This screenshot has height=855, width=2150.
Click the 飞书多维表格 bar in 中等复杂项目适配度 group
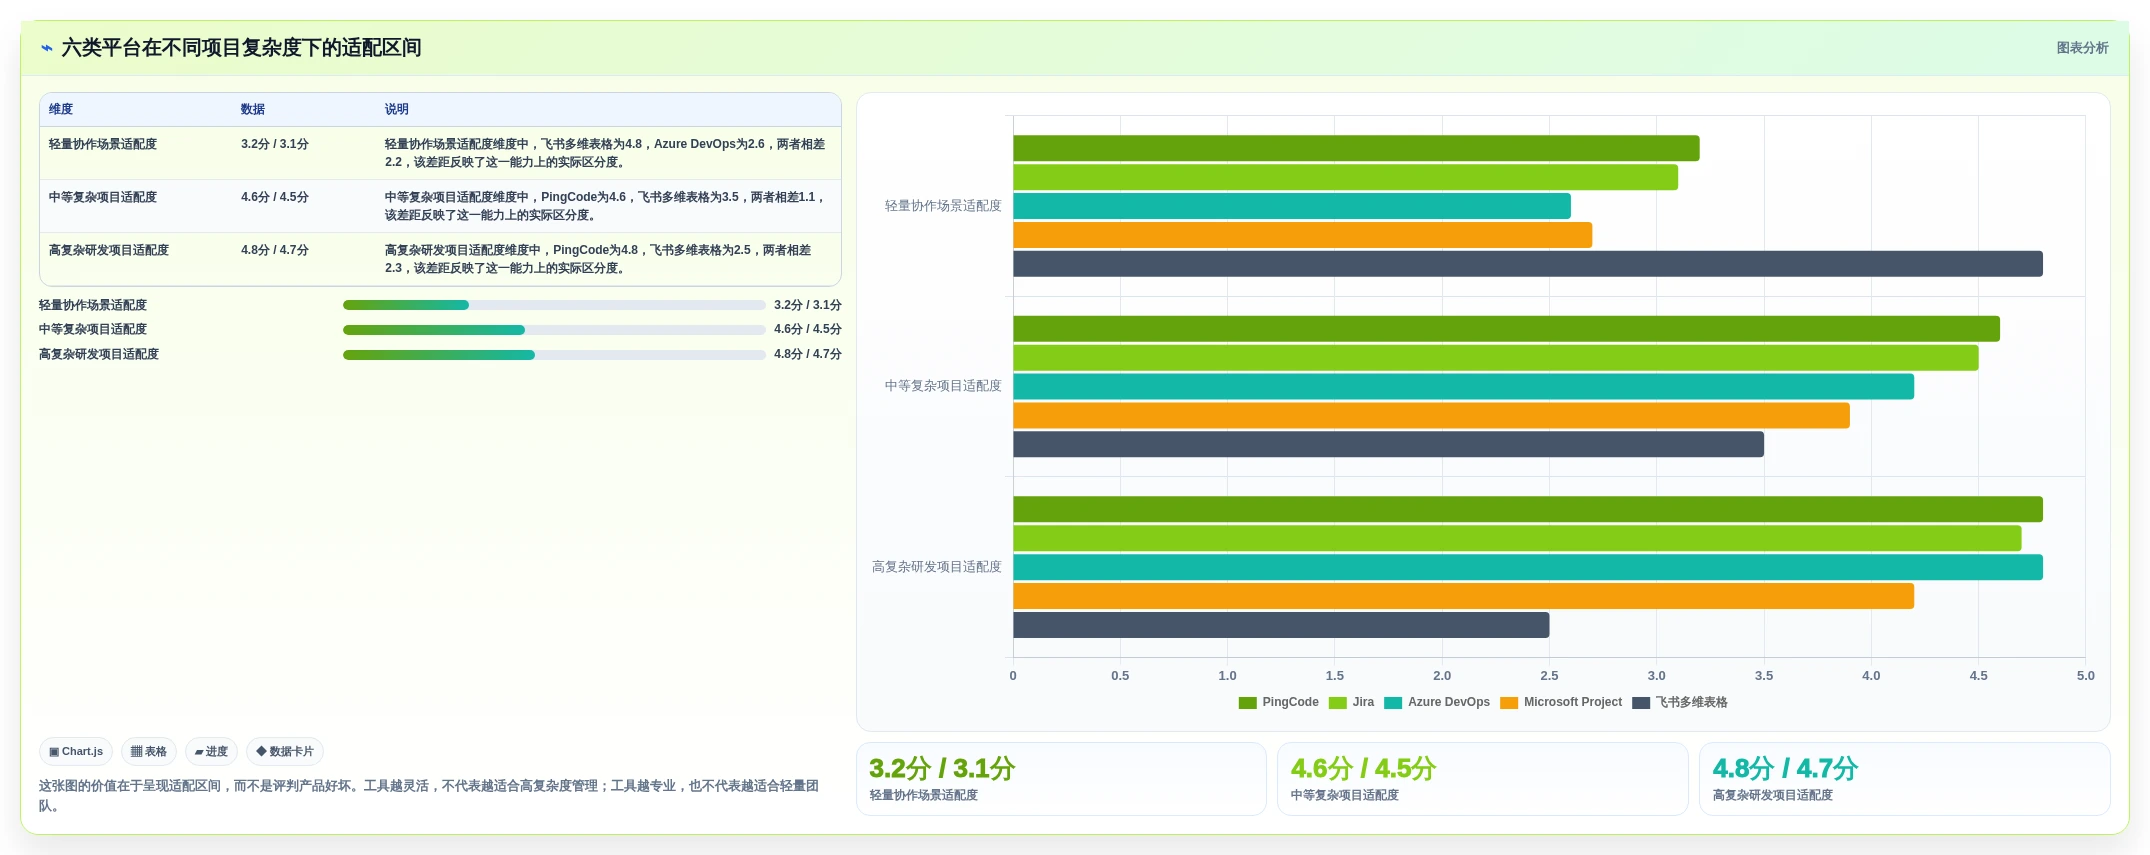point(1388,445)
